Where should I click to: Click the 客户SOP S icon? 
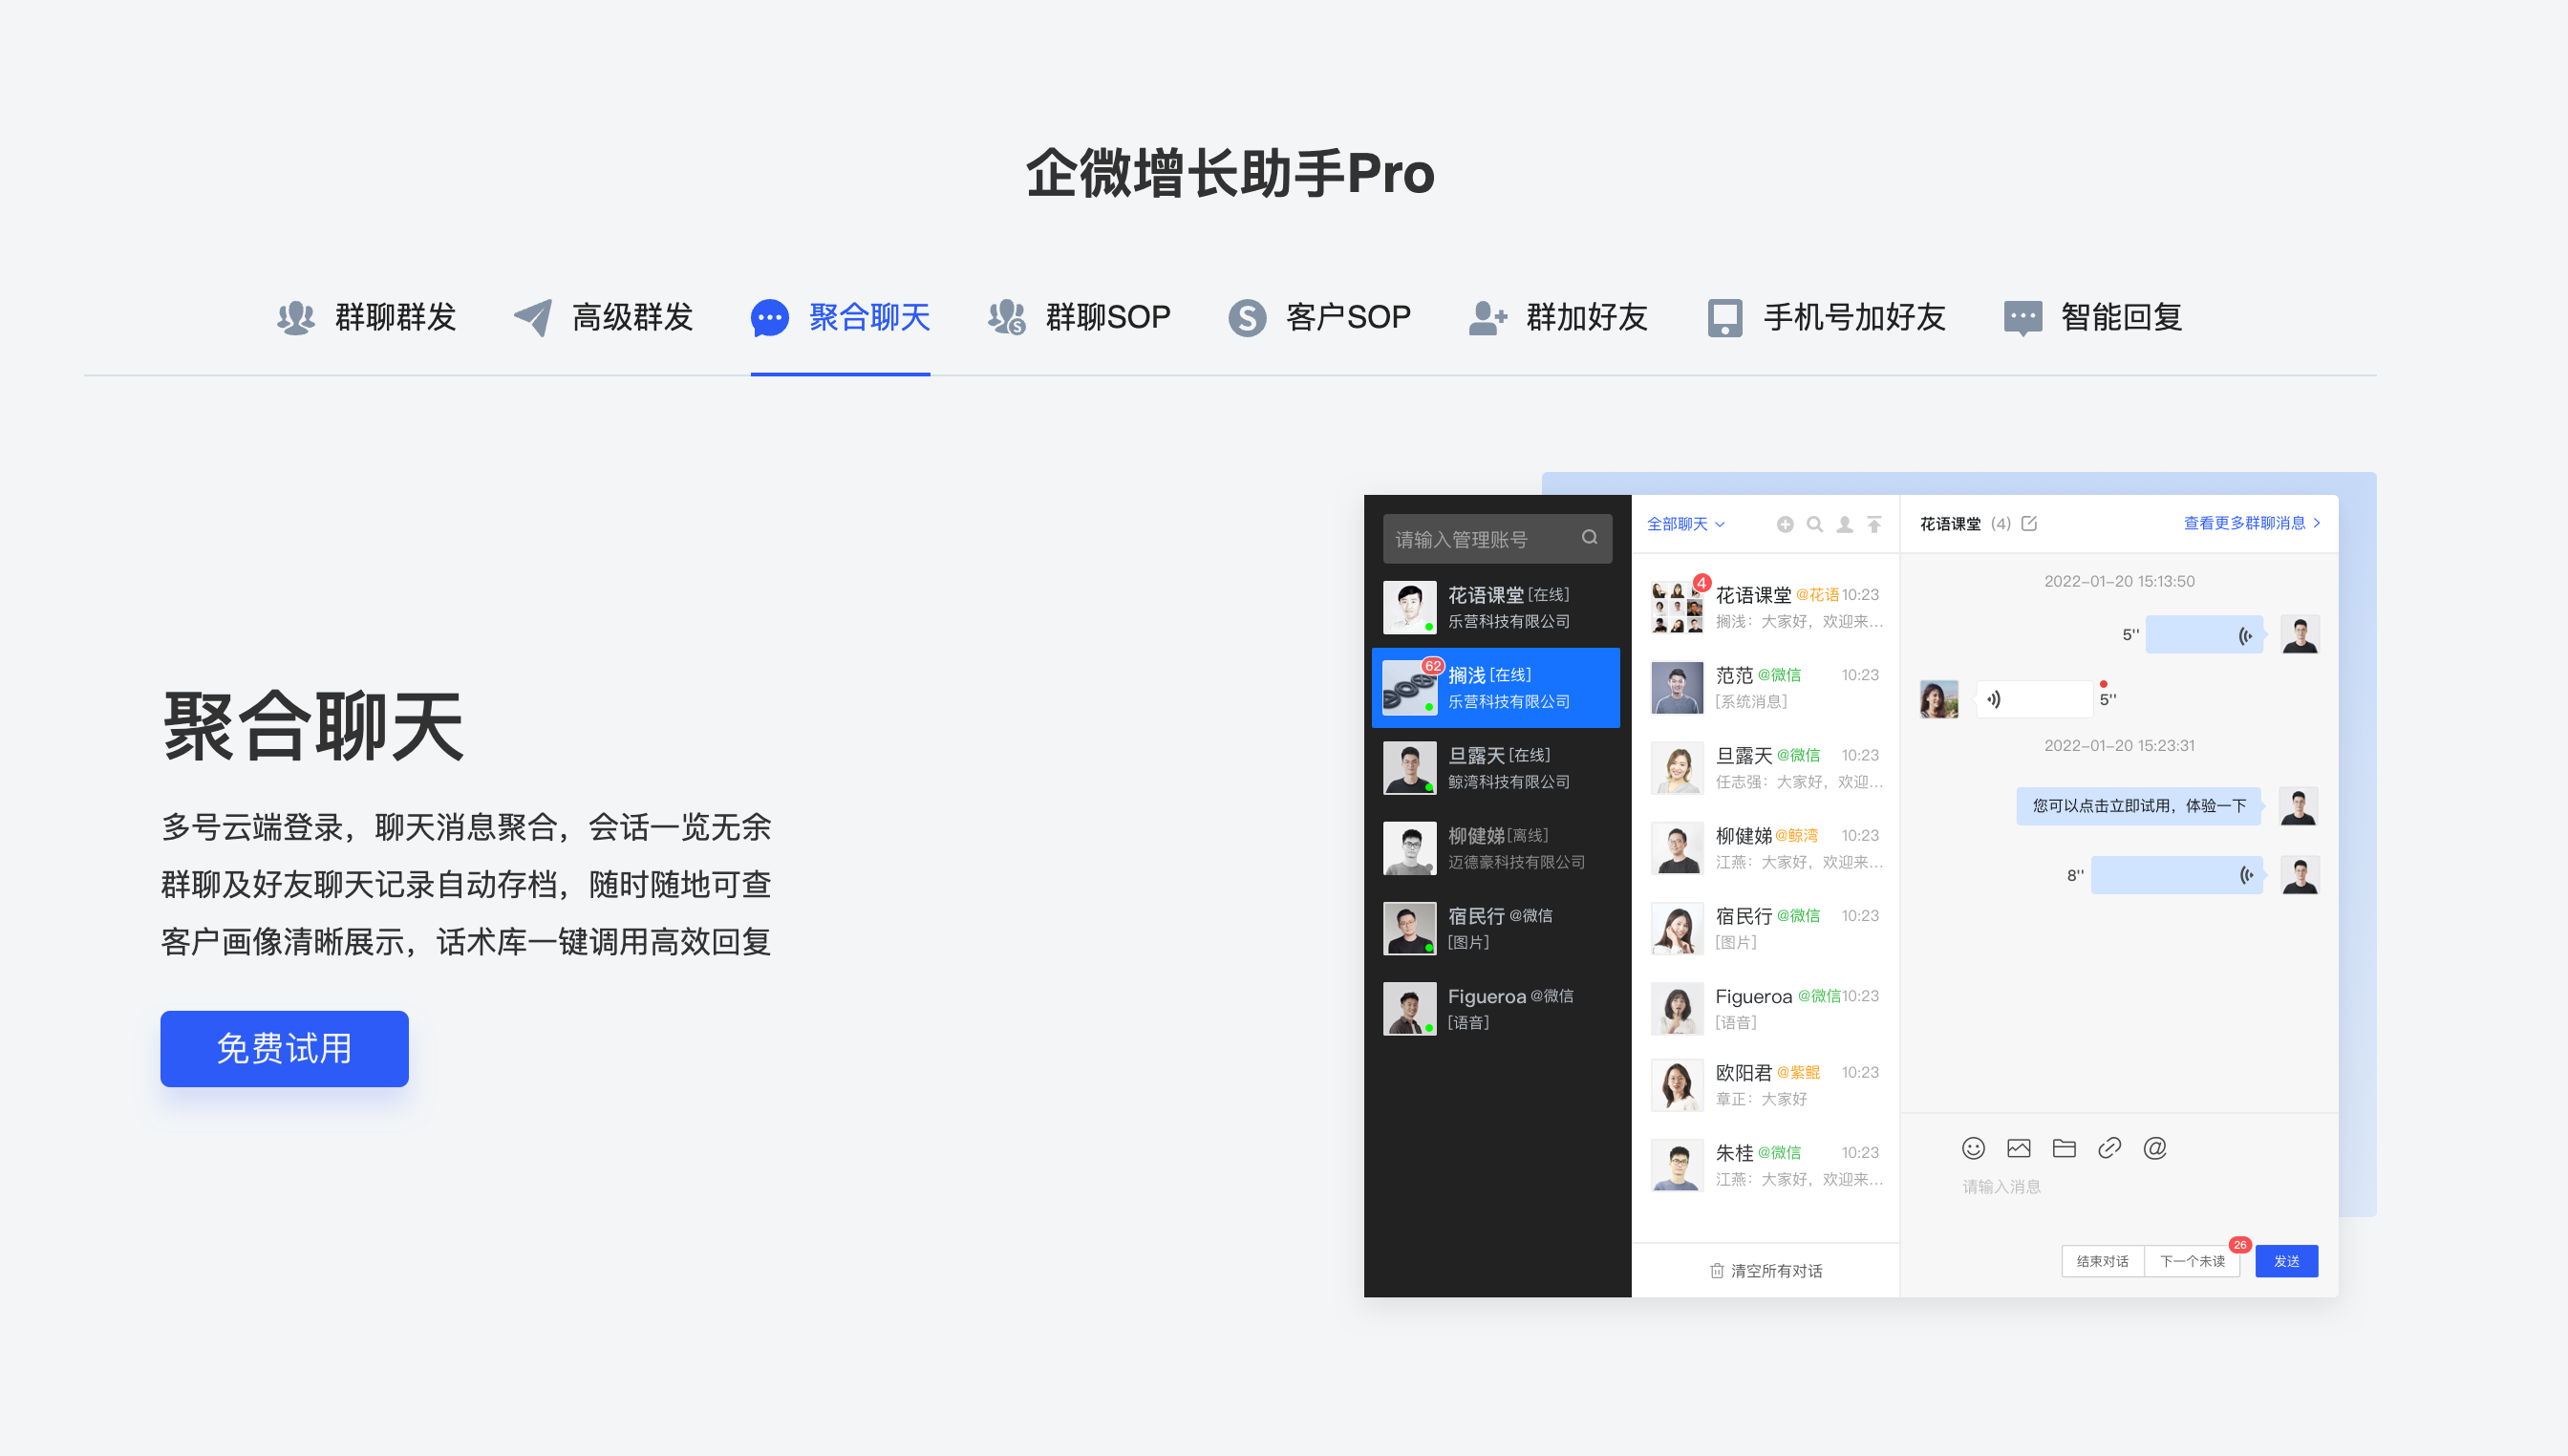pyautogui.click(x=1247, y=318)
